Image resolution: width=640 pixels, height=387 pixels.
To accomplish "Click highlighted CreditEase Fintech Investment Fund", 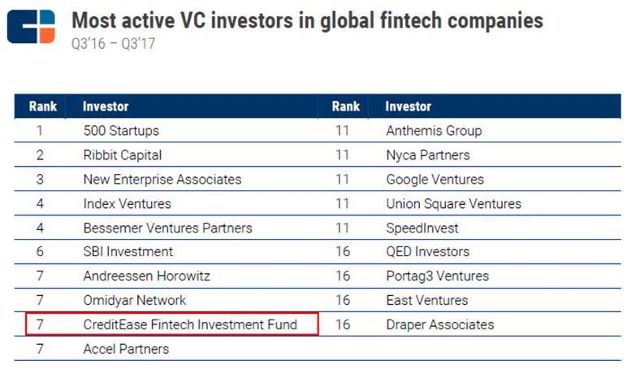I will click(x=172, y=324).
